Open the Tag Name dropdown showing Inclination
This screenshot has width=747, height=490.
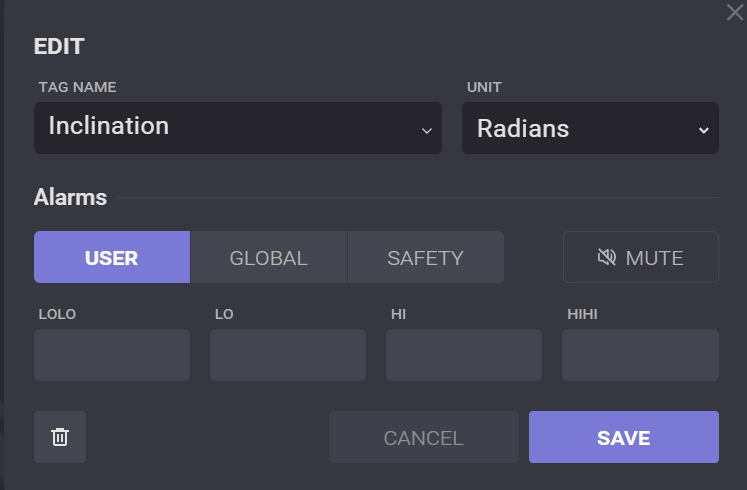click(237, 128)
